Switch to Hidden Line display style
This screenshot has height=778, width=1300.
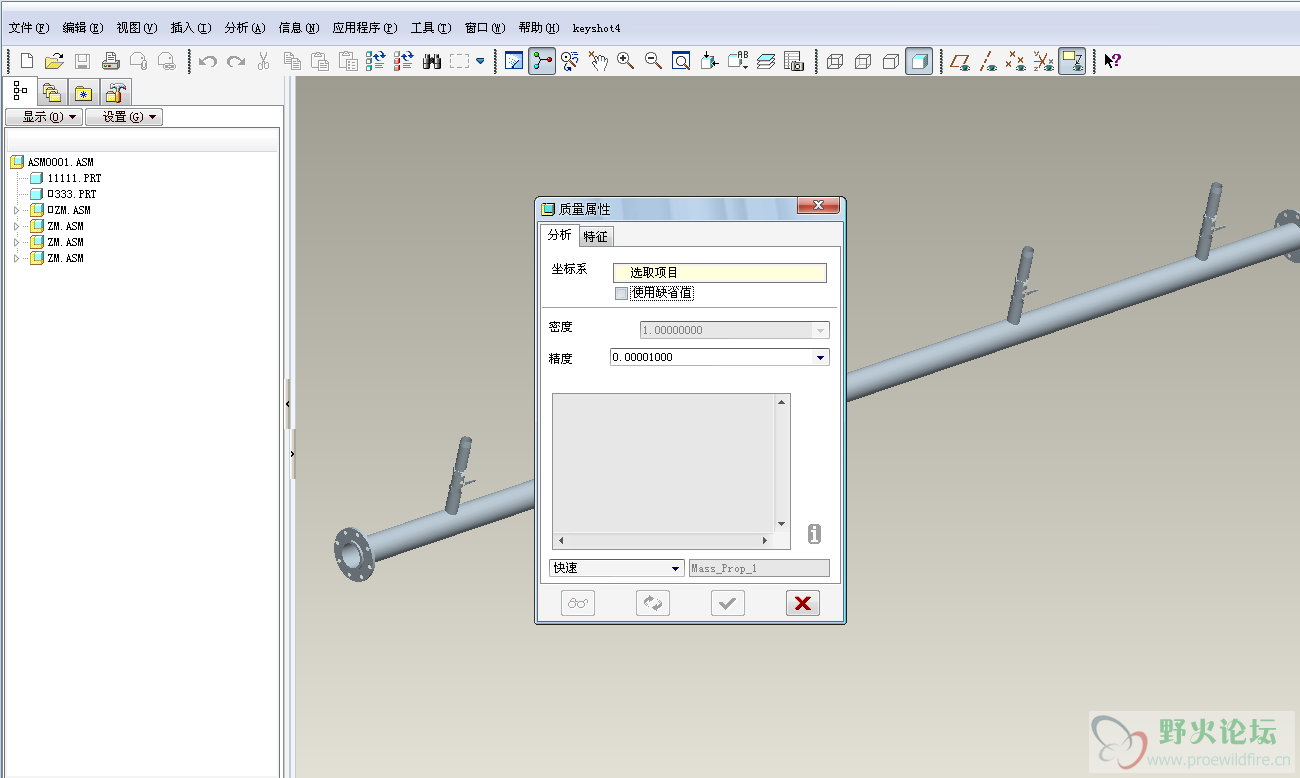click(863, 61)
